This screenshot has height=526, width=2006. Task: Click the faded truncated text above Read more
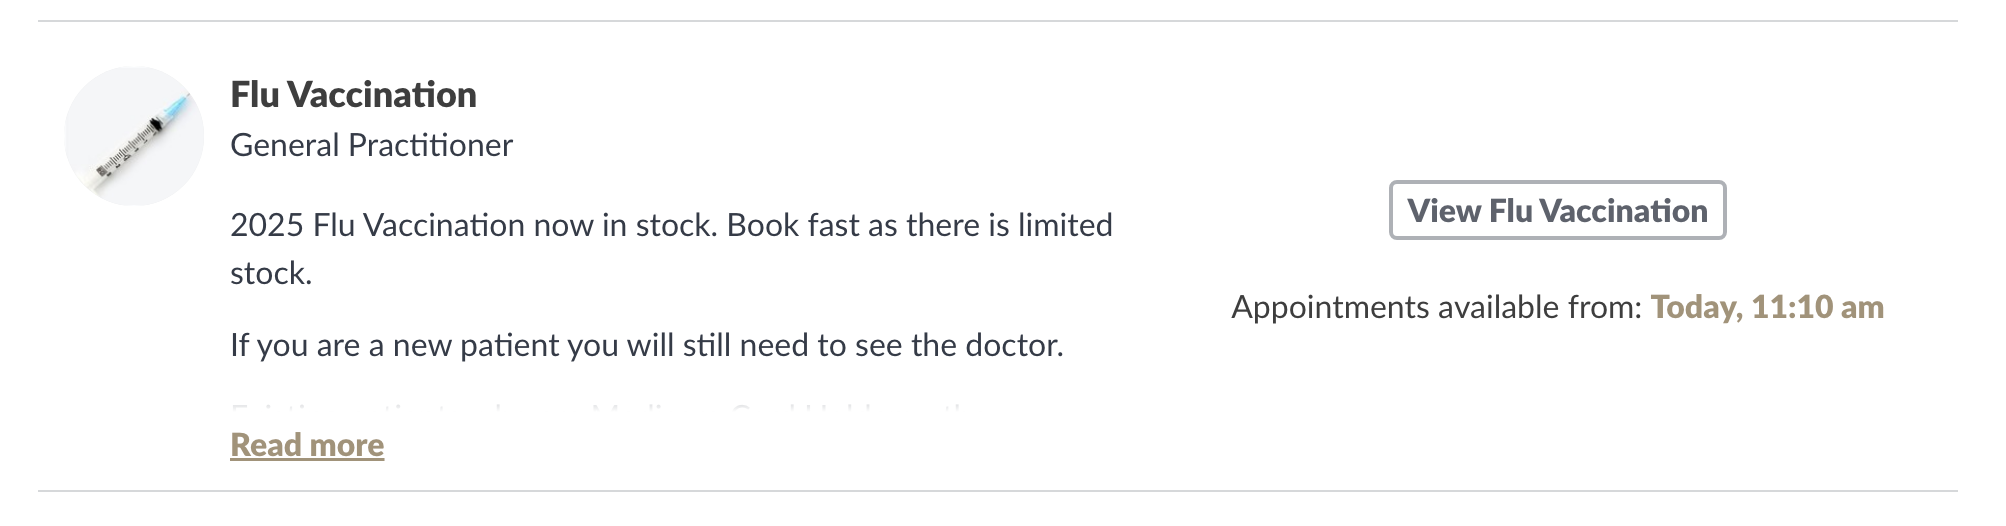tap(600, 410)
